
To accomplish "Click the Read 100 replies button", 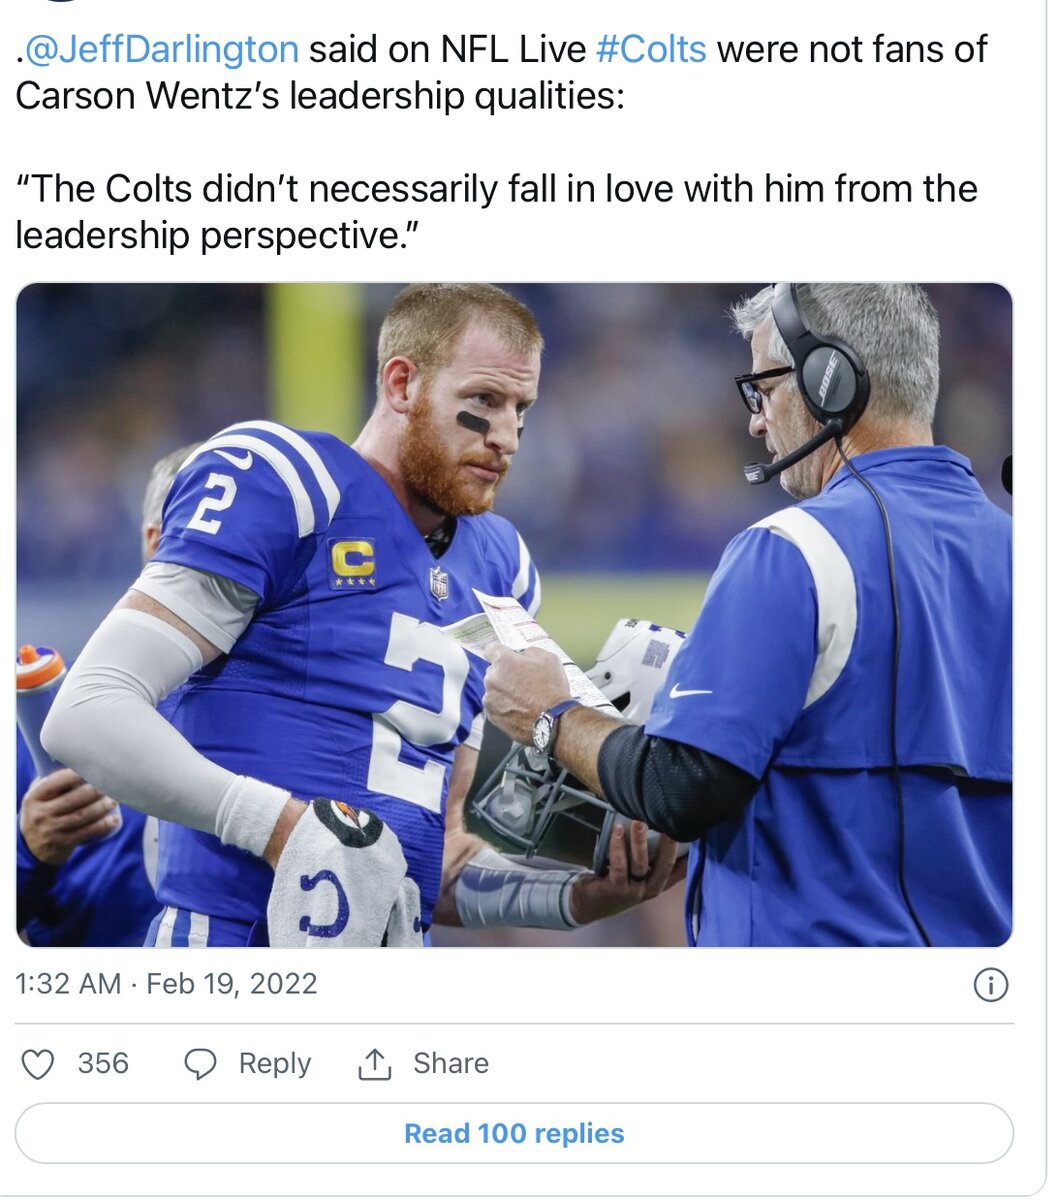I will (514, 1134).
